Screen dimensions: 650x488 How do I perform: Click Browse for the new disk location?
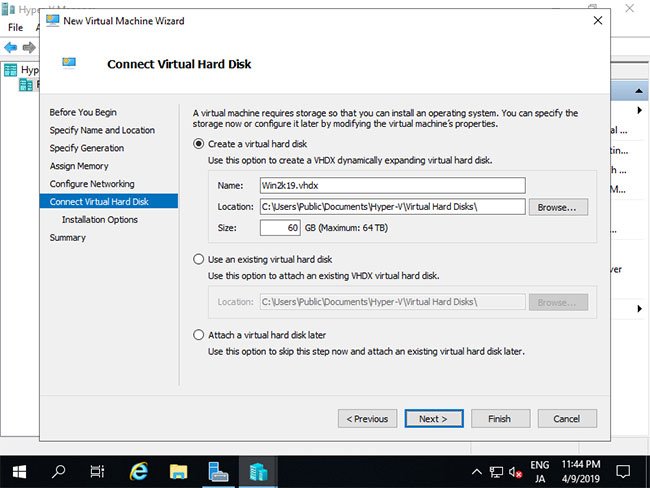558,207
